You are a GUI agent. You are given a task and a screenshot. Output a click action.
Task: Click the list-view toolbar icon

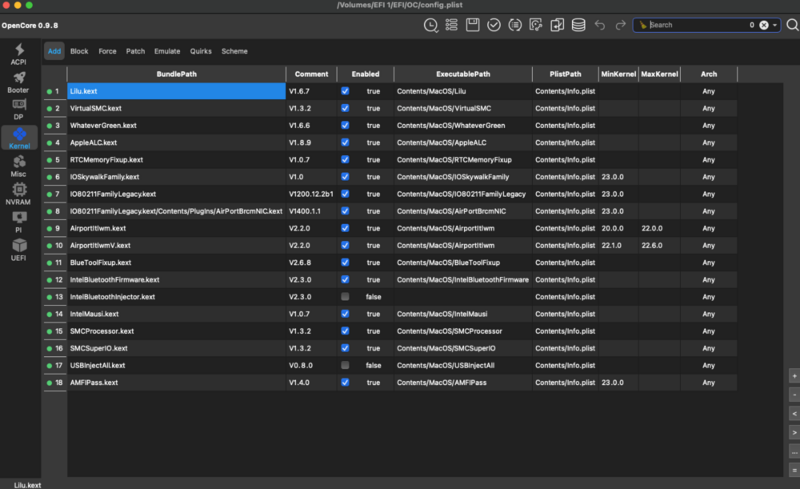(452, 25)
